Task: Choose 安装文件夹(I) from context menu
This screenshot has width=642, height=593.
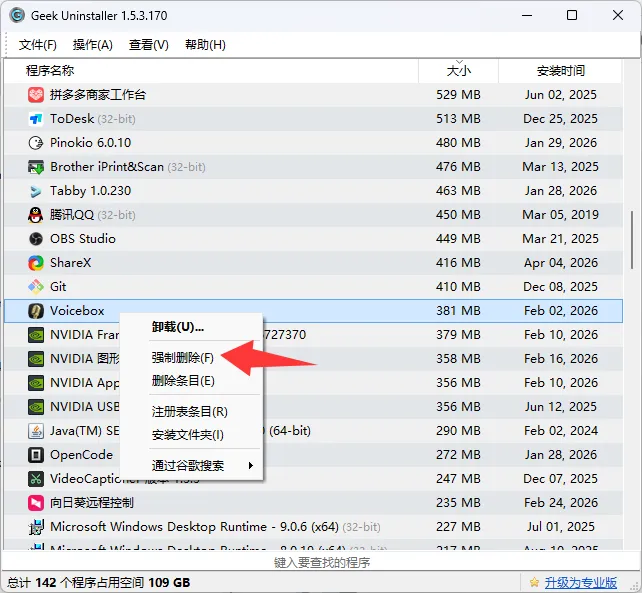Action: 191,435
